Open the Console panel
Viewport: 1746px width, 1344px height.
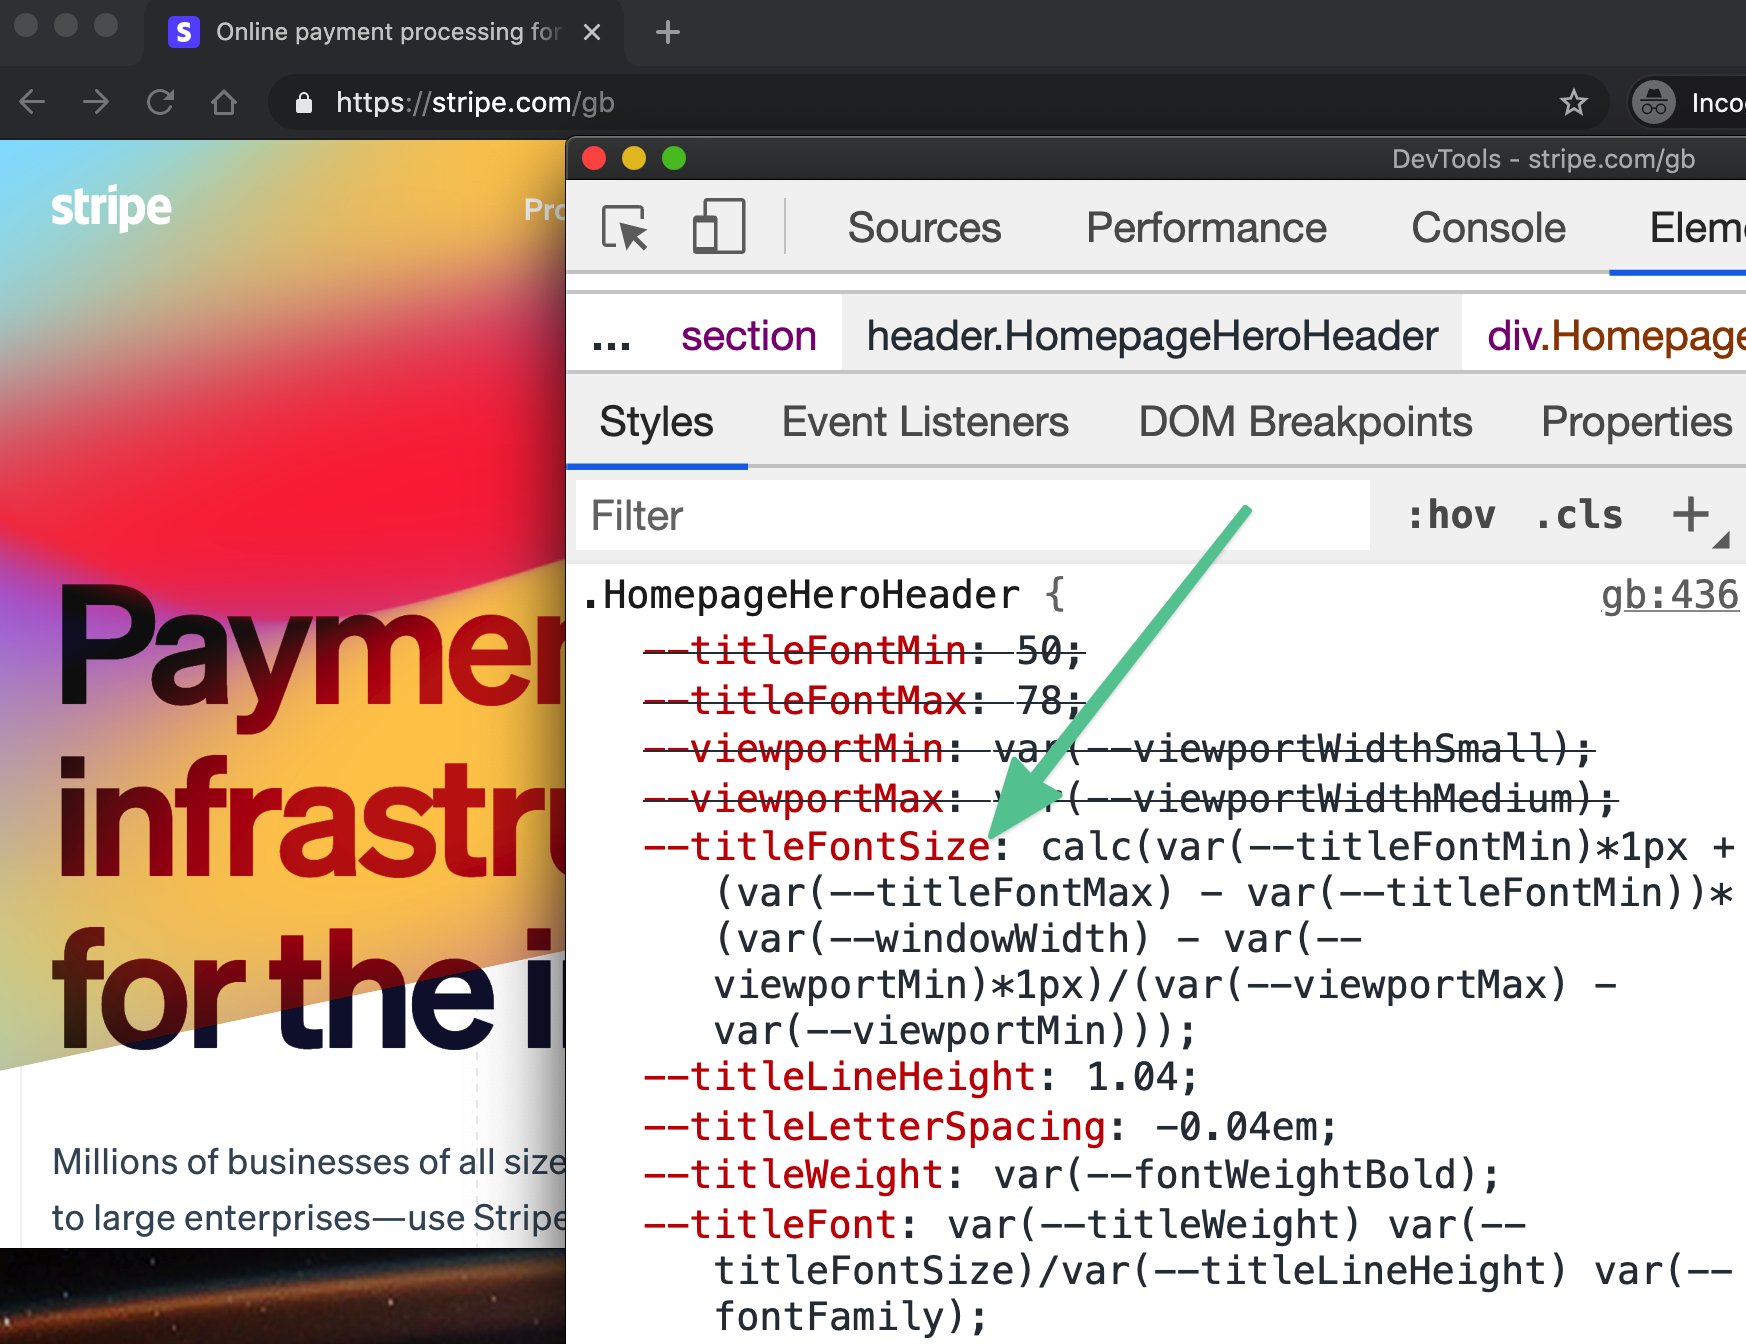[x=1488, y=228]
